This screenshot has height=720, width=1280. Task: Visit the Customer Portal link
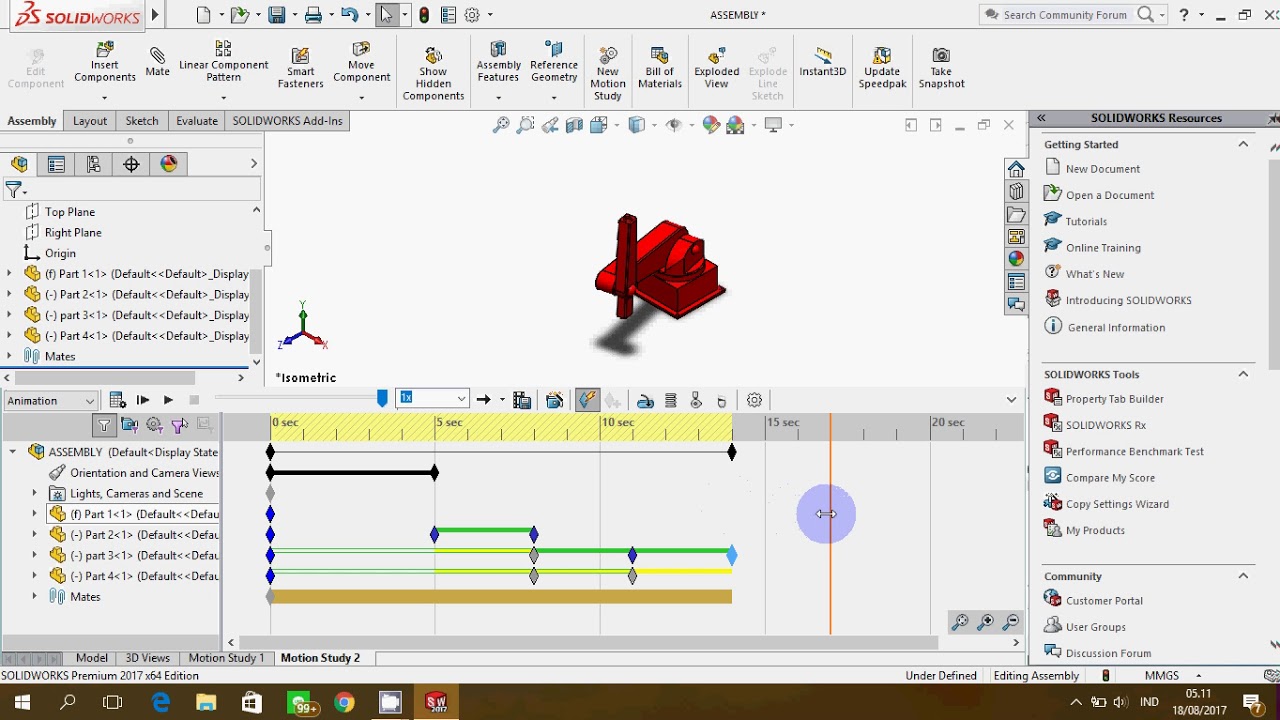1104,601
